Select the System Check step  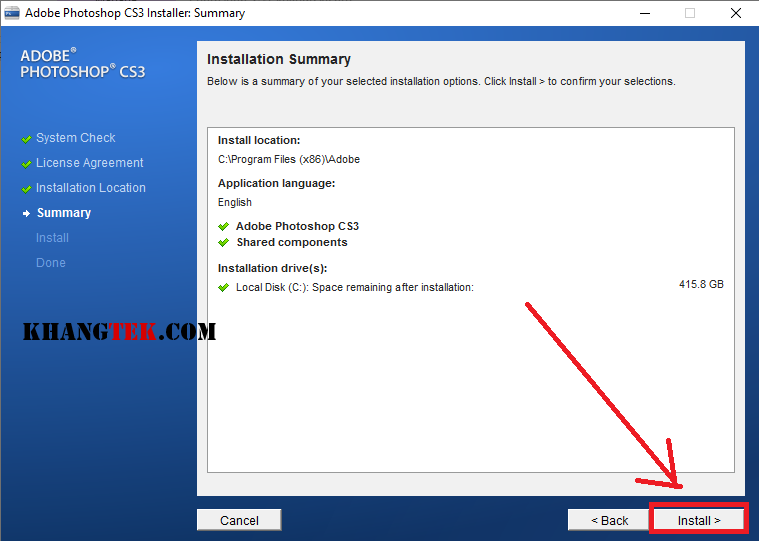pos(76,138)
